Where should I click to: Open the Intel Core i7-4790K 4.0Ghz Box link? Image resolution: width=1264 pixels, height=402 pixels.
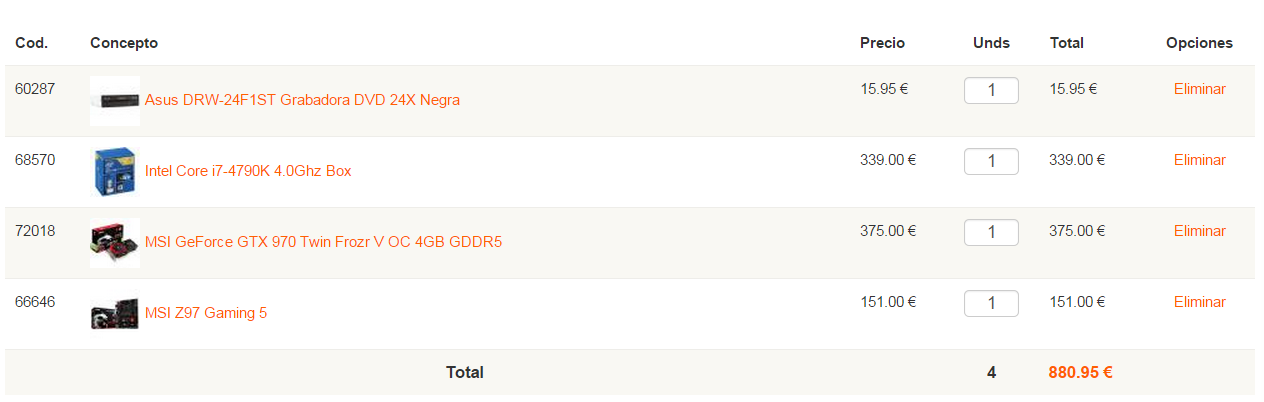point(248,171)
